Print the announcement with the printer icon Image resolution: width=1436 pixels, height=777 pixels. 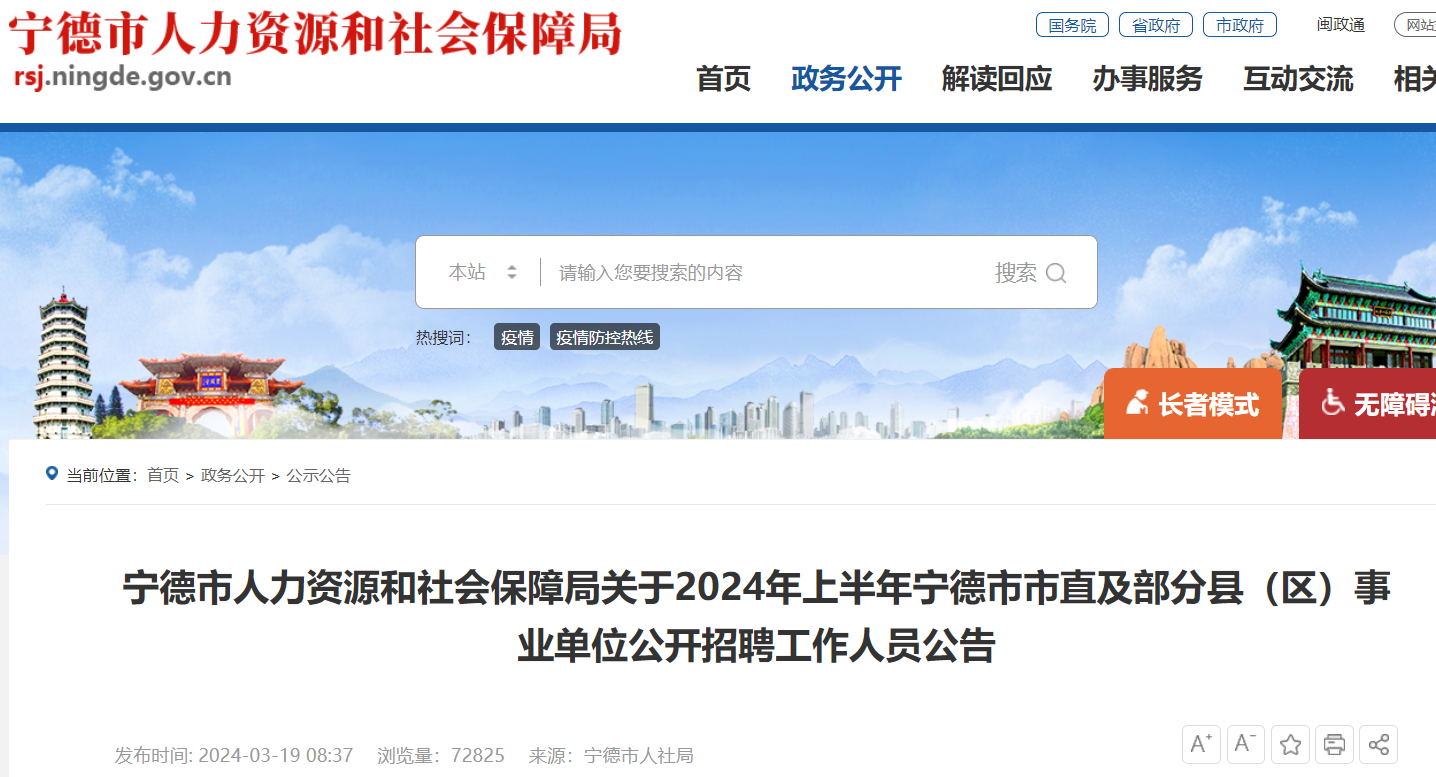pos(1334,744)
